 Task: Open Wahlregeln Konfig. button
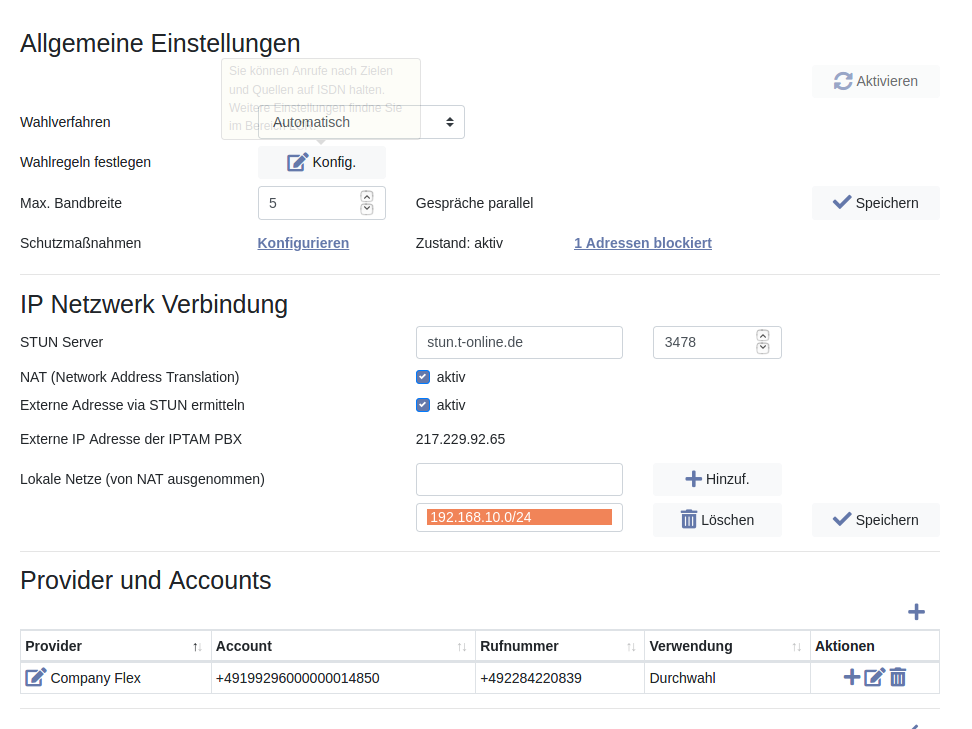tap(321, 162)
